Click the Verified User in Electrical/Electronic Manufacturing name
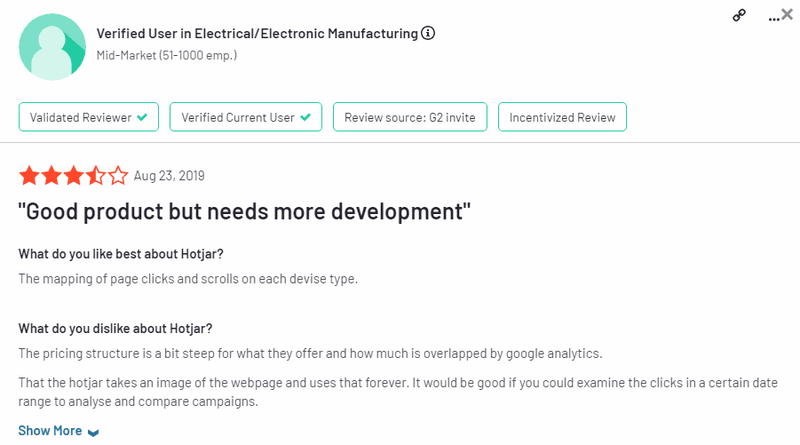 tap(256, 33)
